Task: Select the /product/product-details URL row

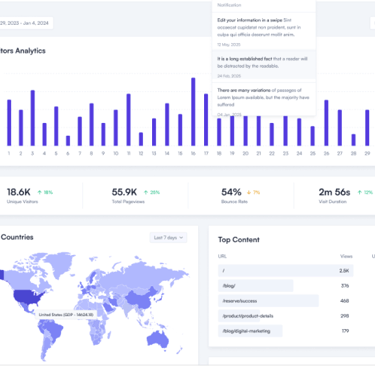Action: [x=286, y=316]
